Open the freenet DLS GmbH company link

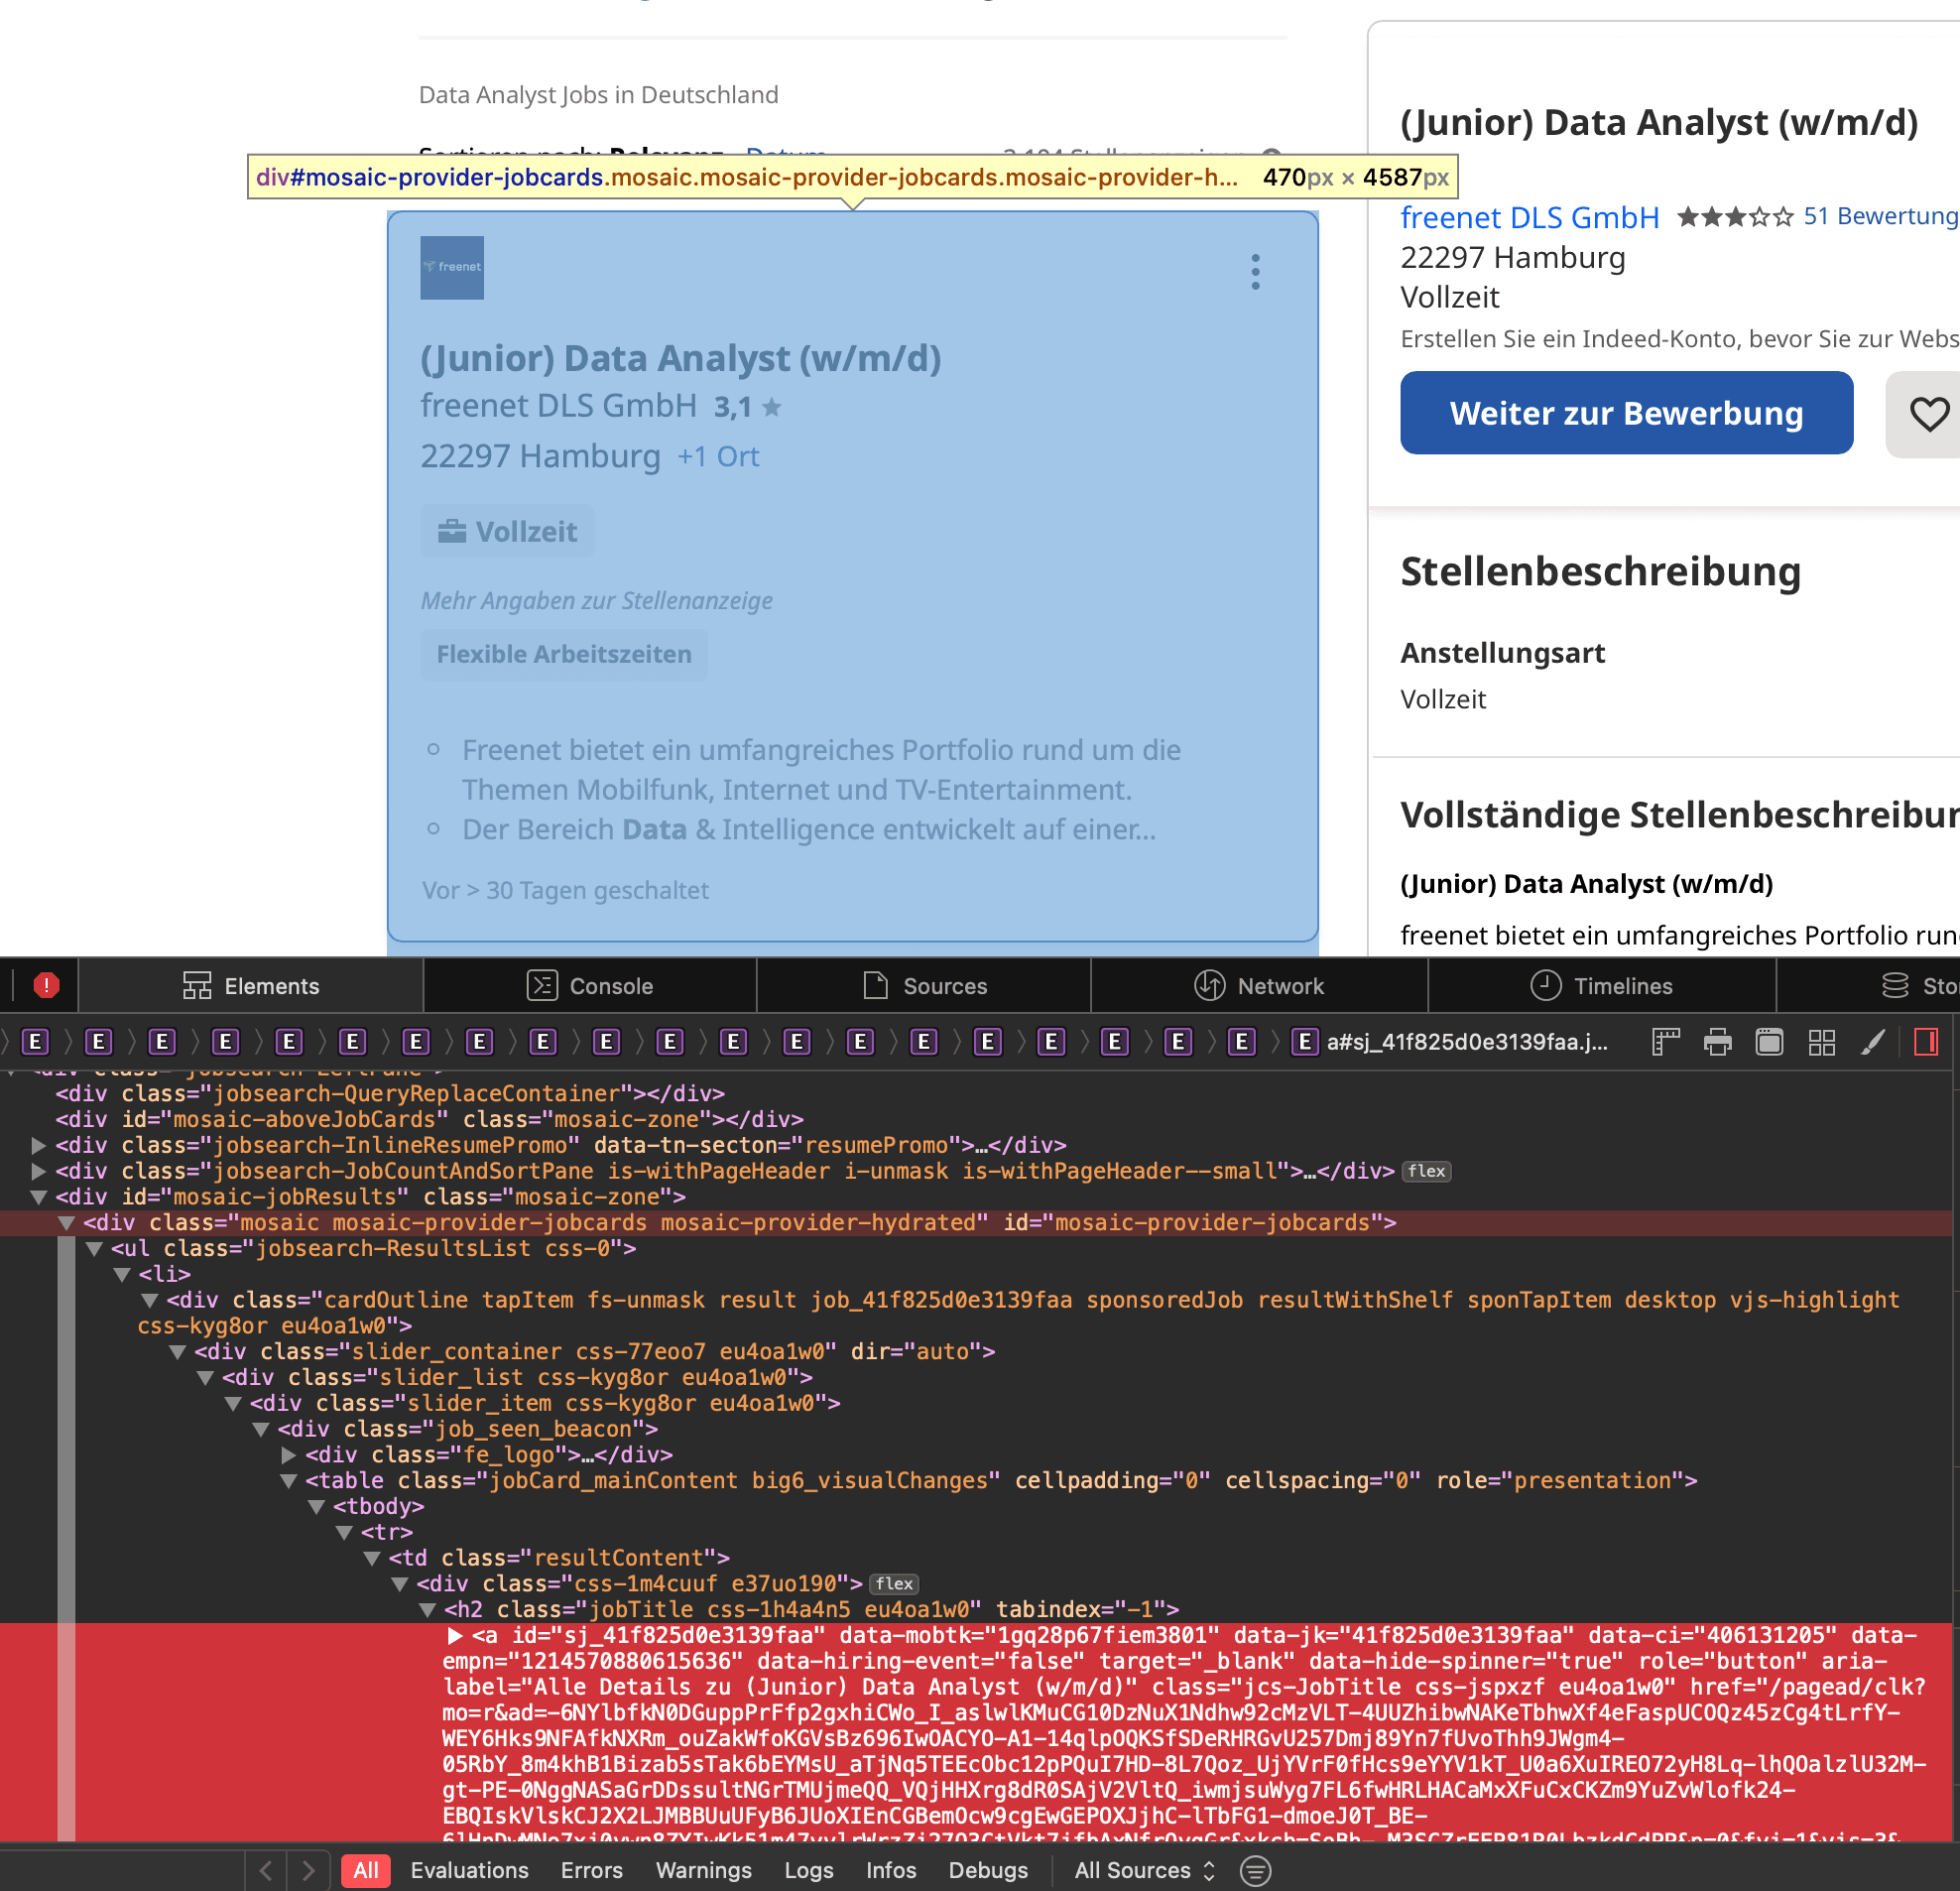1529,217
